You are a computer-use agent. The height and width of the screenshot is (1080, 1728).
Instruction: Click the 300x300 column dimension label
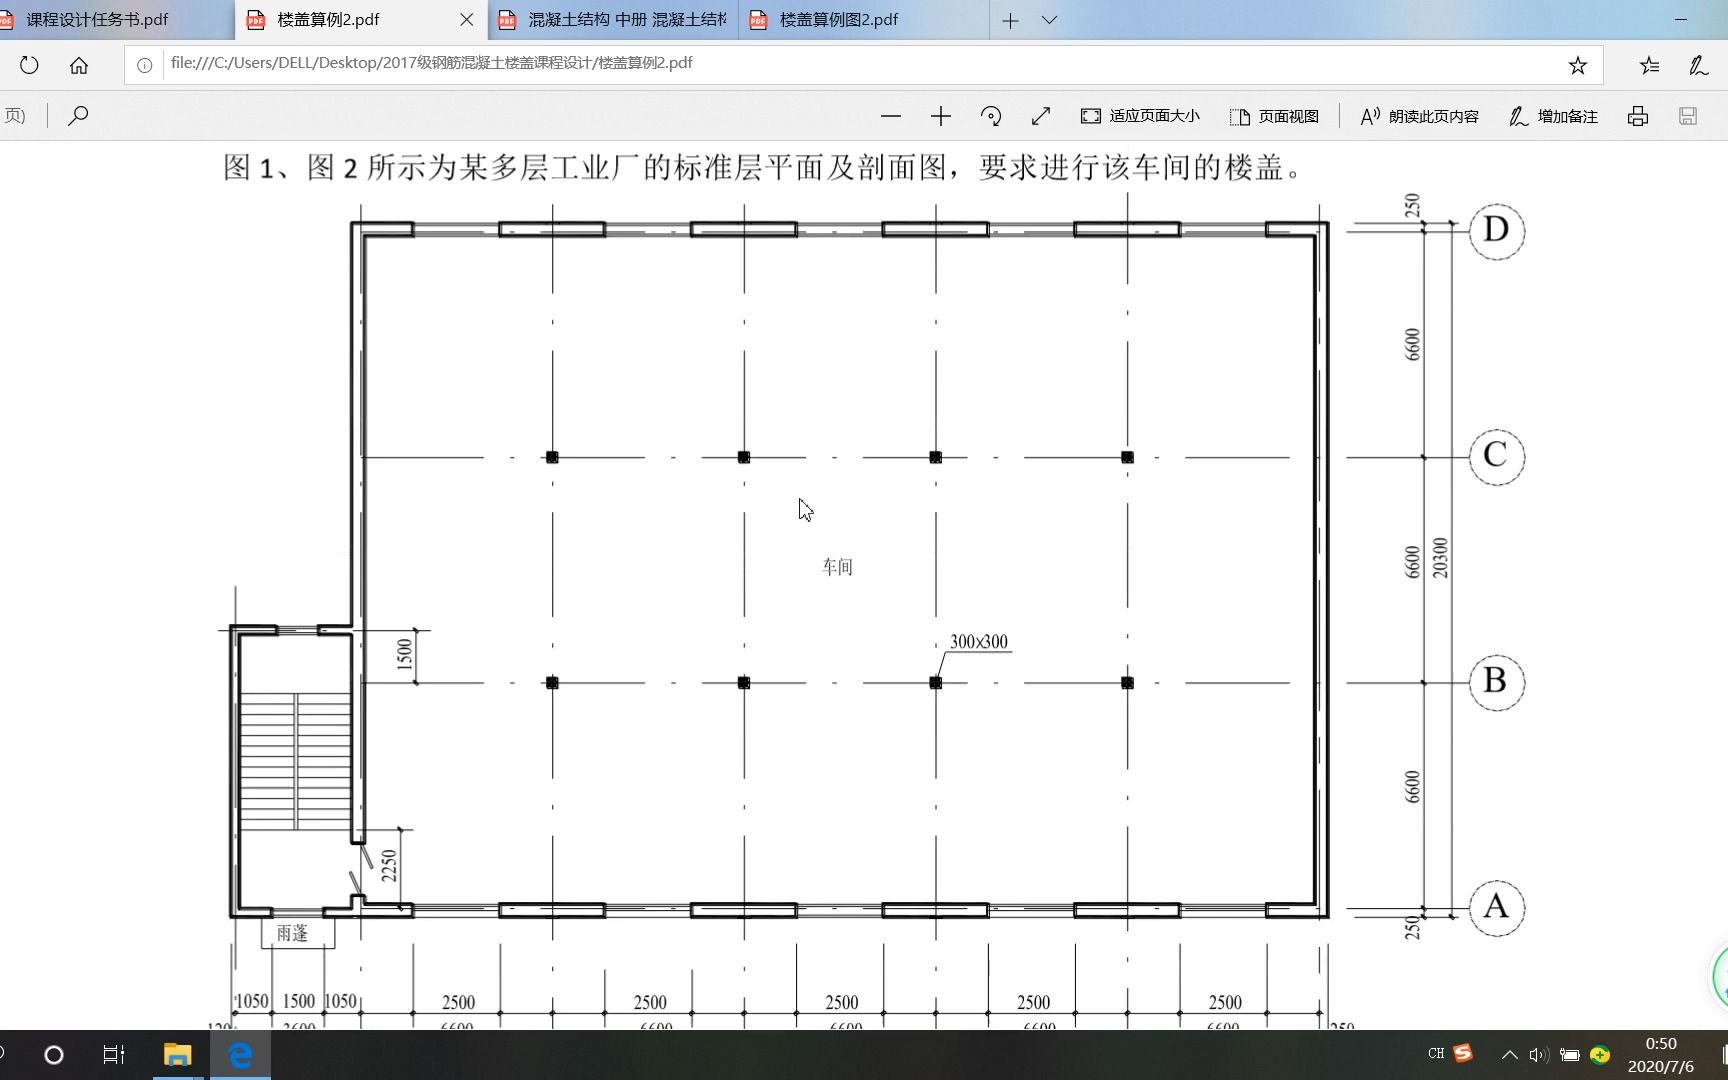(979, 642)
